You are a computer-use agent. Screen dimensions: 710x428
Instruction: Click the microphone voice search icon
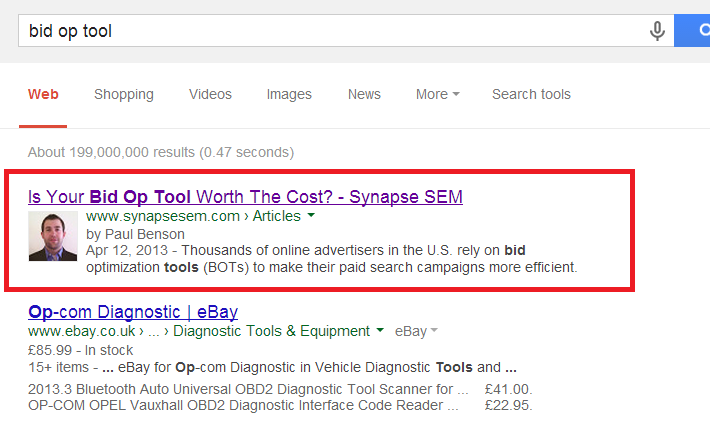[x=657, y=31]
